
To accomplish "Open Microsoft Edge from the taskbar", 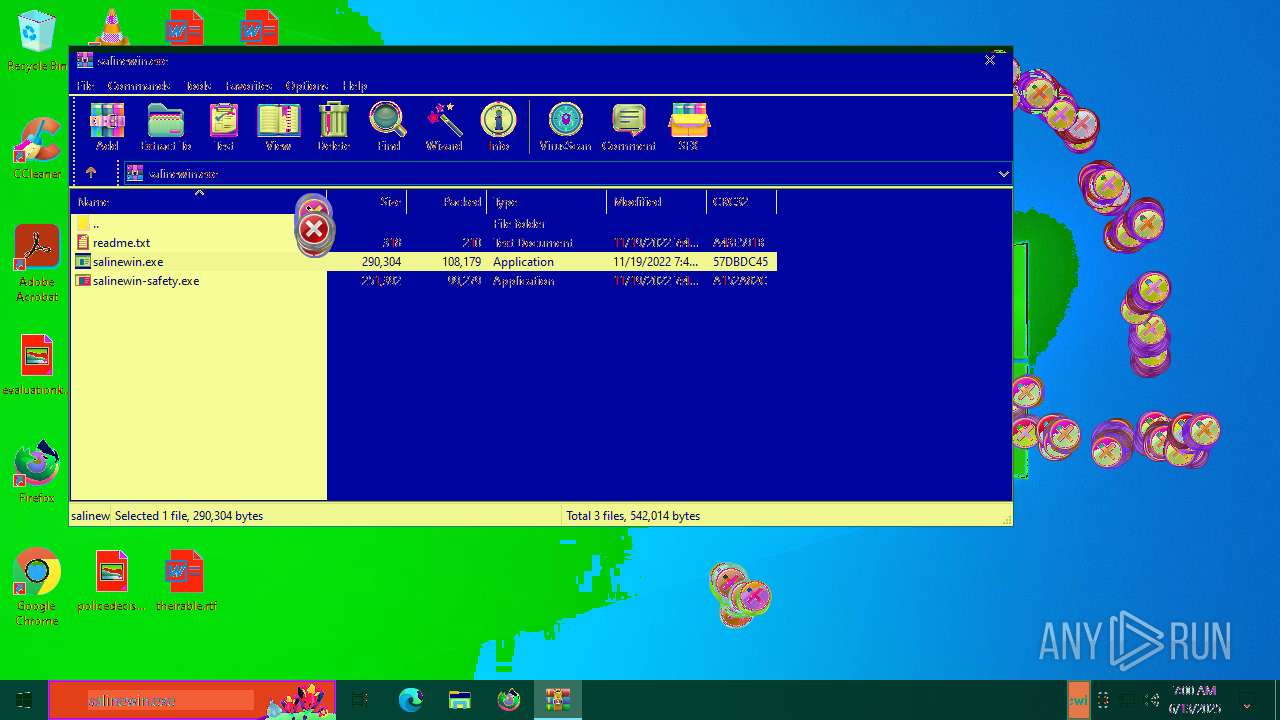I will (411, 700).
